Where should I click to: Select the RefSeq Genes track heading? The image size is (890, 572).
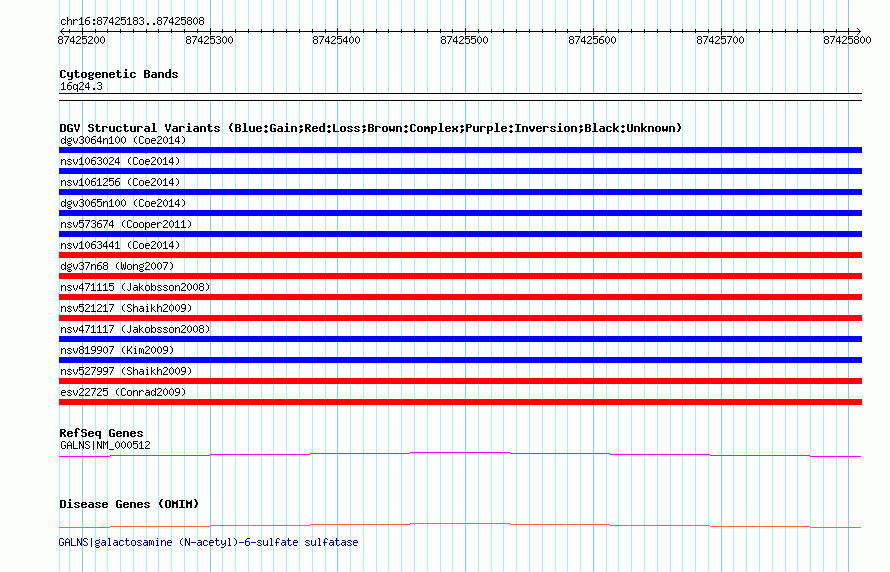pyautogui.click(x=101, y=434)
